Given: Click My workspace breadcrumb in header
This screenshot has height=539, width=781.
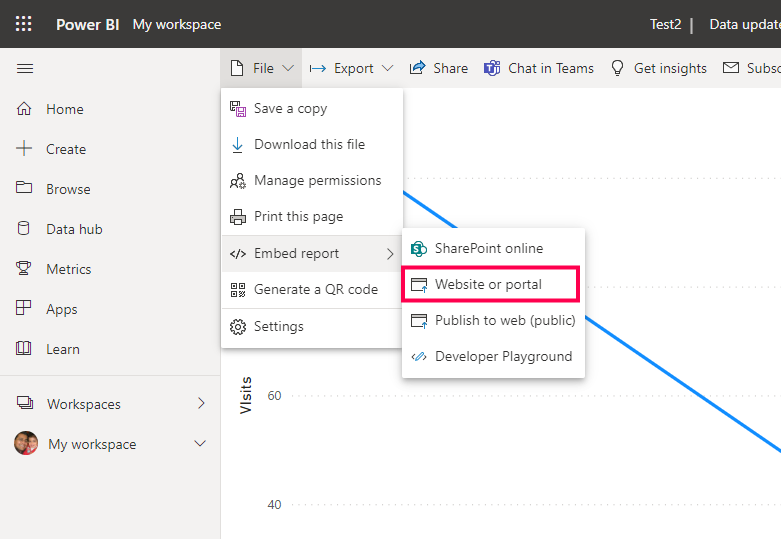Looking at the screenshot, I should pos(177,24).
